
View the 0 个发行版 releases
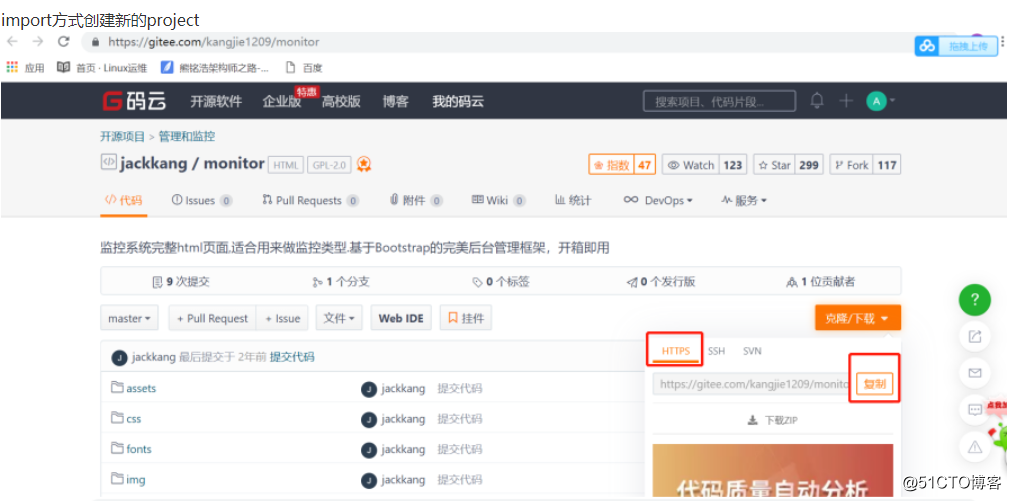tap(661, 282)
